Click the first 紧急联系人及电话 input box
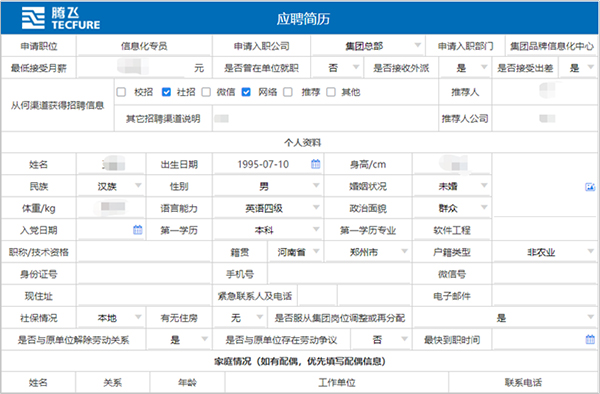 pos(317,296)
